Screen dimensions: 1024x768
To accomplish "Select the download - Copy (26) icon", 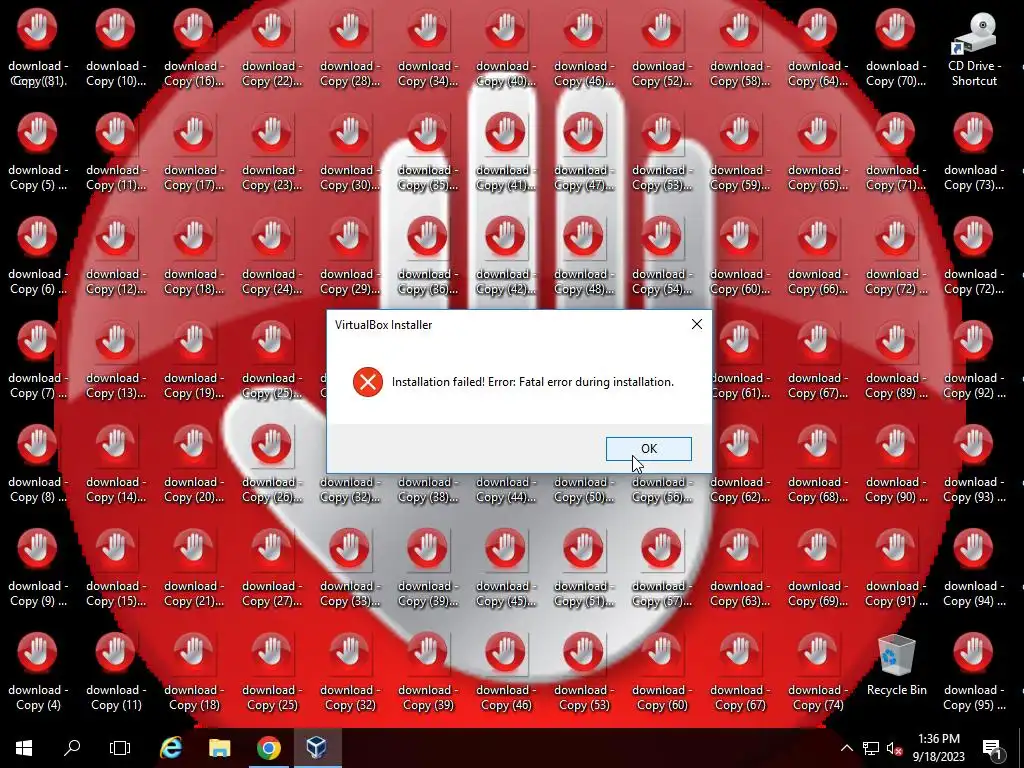I will (272, 466).
